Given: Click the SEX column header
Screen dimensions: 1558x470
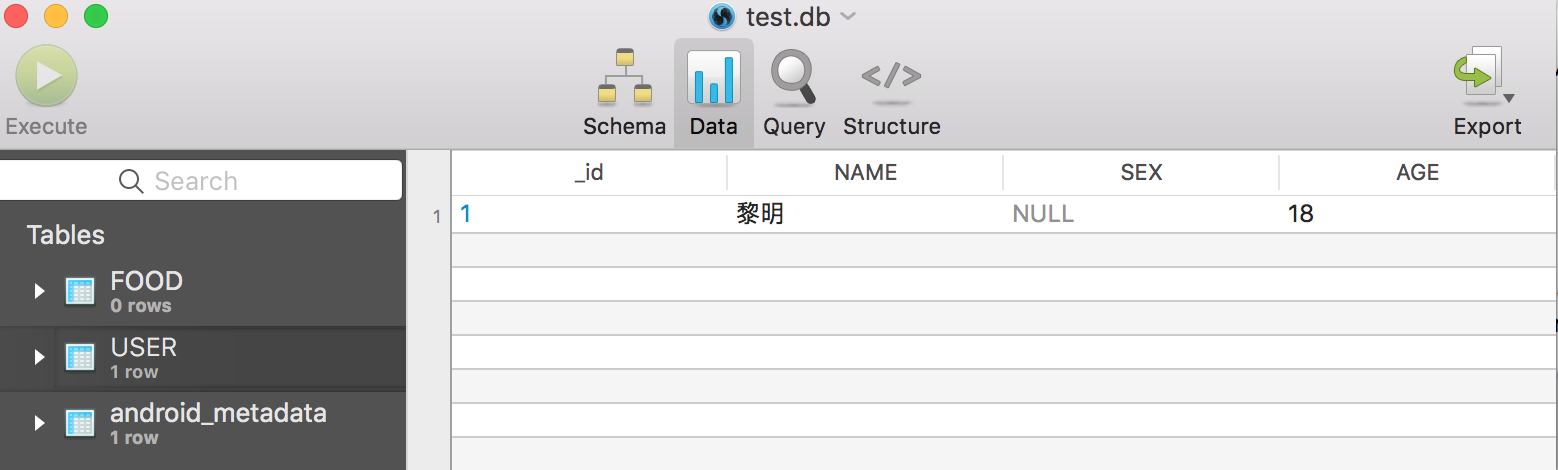Looking at the screenshot, I should point(1141,173).
